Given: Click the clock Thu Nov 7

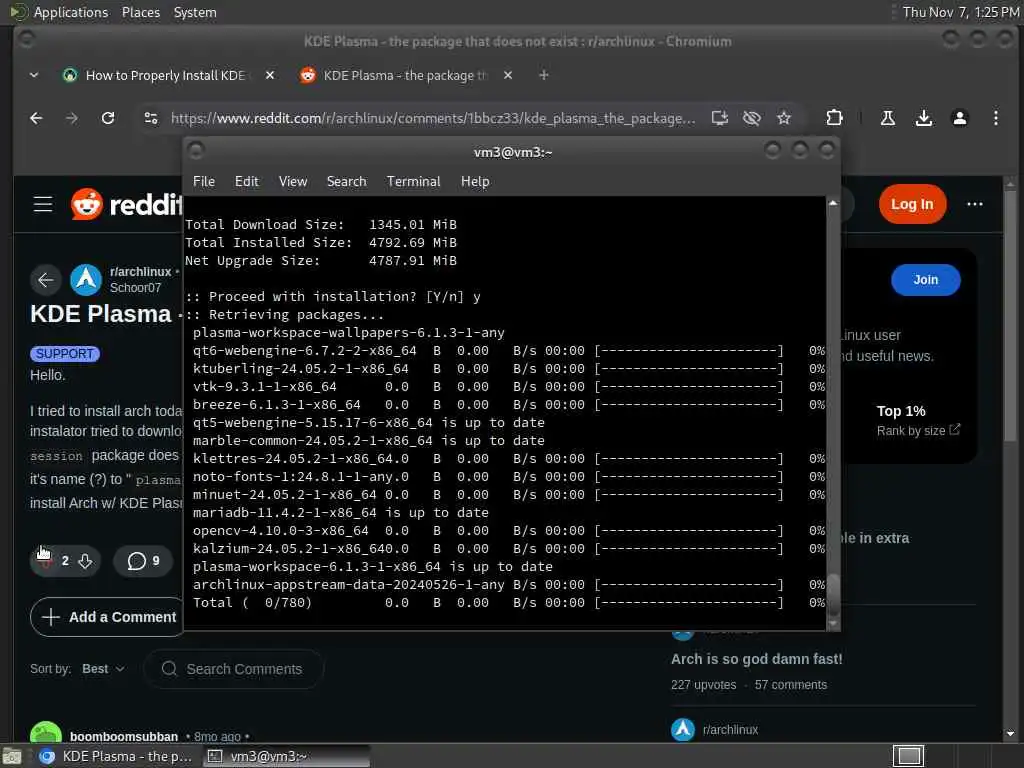Looking at the screenshot, I should click(961, 12).
